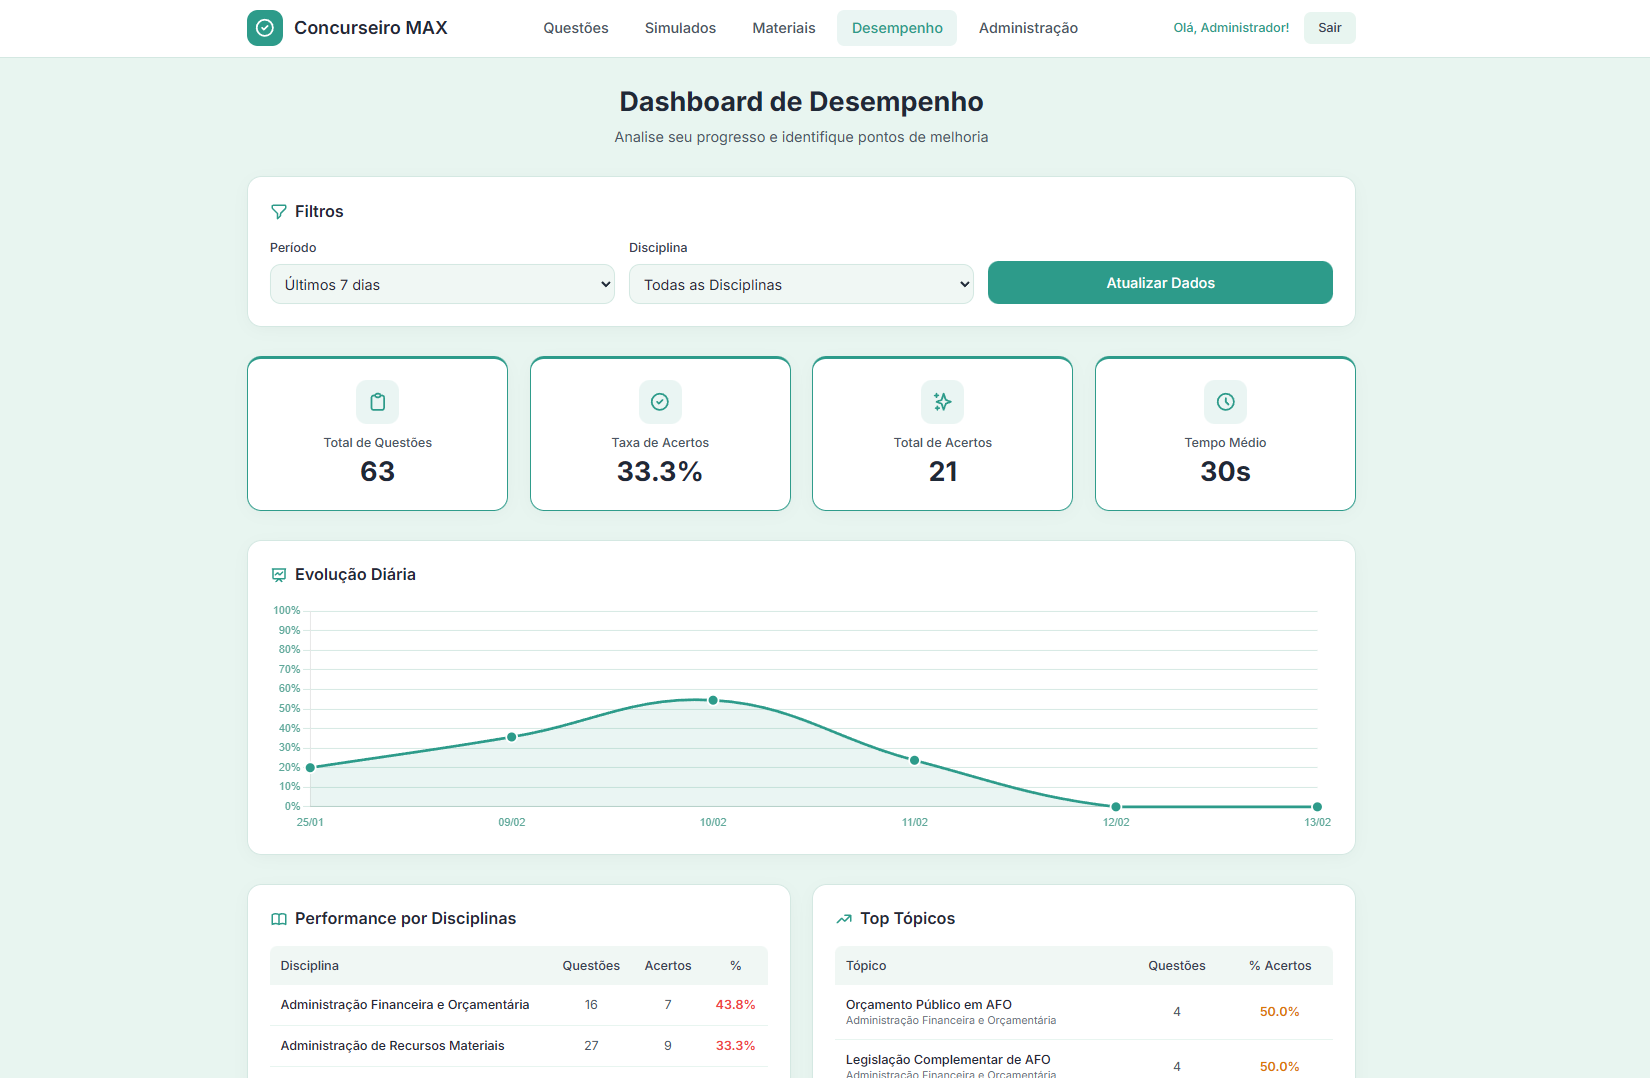Select the Administração de Recursos Materiais row

tap(392, 1046)
